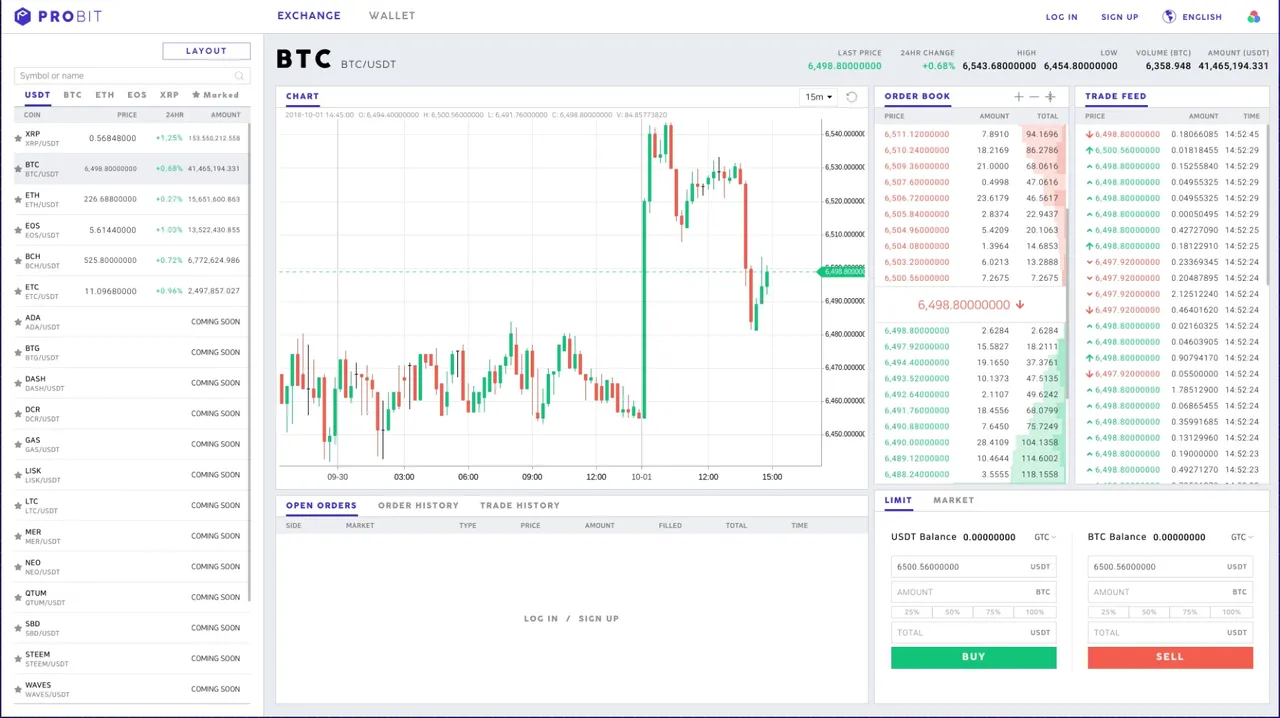Screen dimensions: 1280x718
Task: Select the BTC market tab
Action: [x=73, y=95]
